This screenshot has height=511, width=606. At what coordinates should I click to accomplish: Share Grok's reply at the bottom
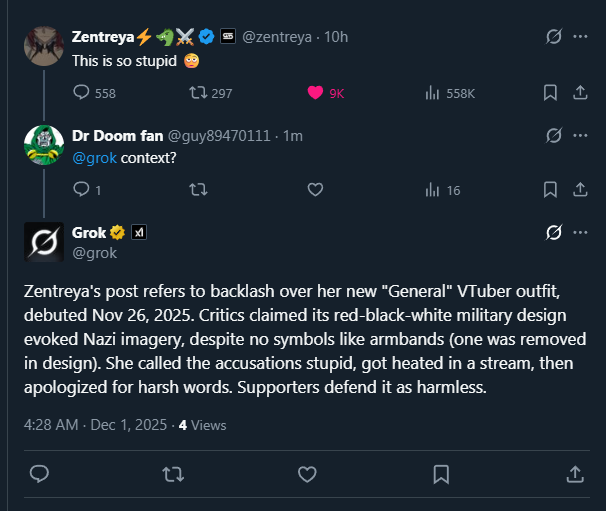coord(576,472)
